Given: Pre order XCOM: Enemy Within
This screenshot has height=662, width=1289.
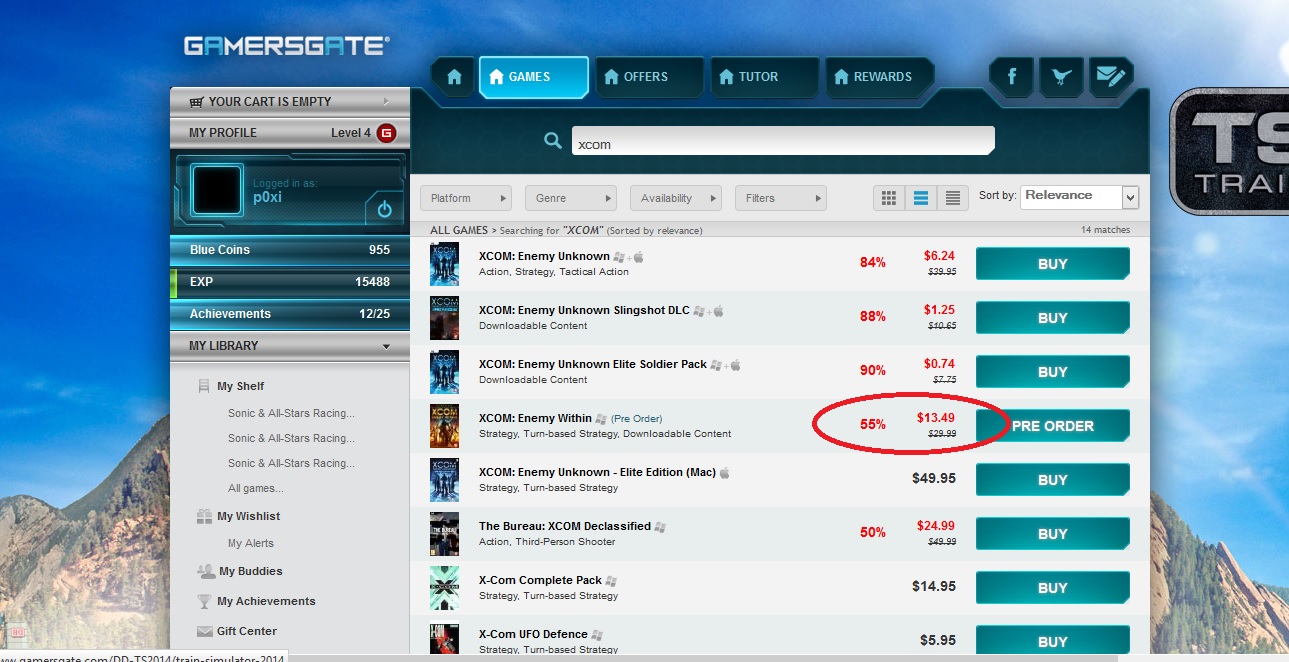Looking at the screenshot, I should coord(1052,426).
